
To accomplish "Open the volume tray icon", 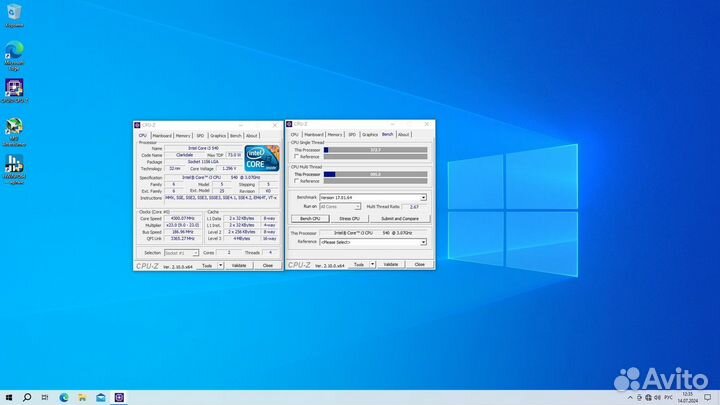I will pos(657,398).
